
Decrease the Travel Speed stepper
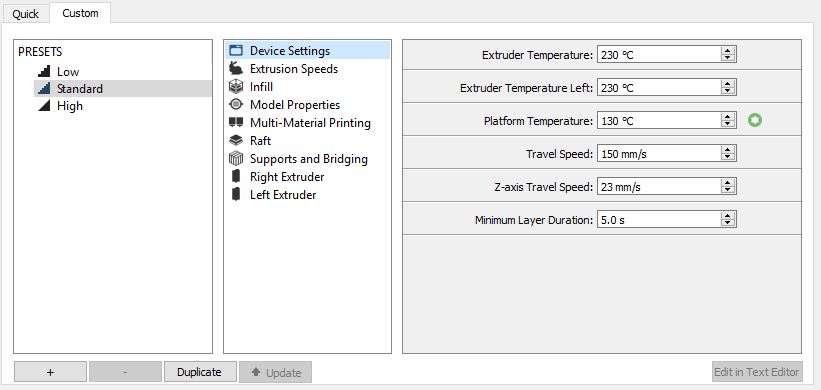click(x=728, y=157)
